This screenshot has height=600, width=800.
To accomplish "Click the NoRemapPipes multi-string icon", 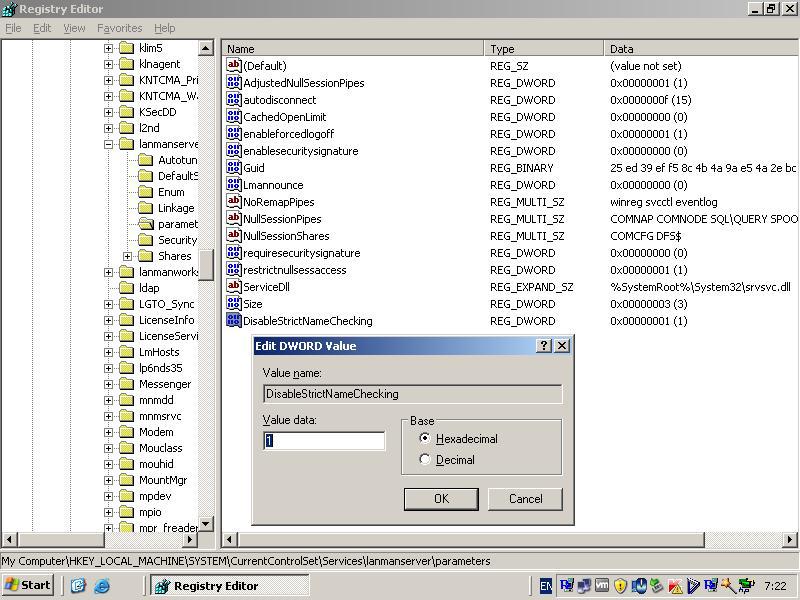I will (234, 202).
